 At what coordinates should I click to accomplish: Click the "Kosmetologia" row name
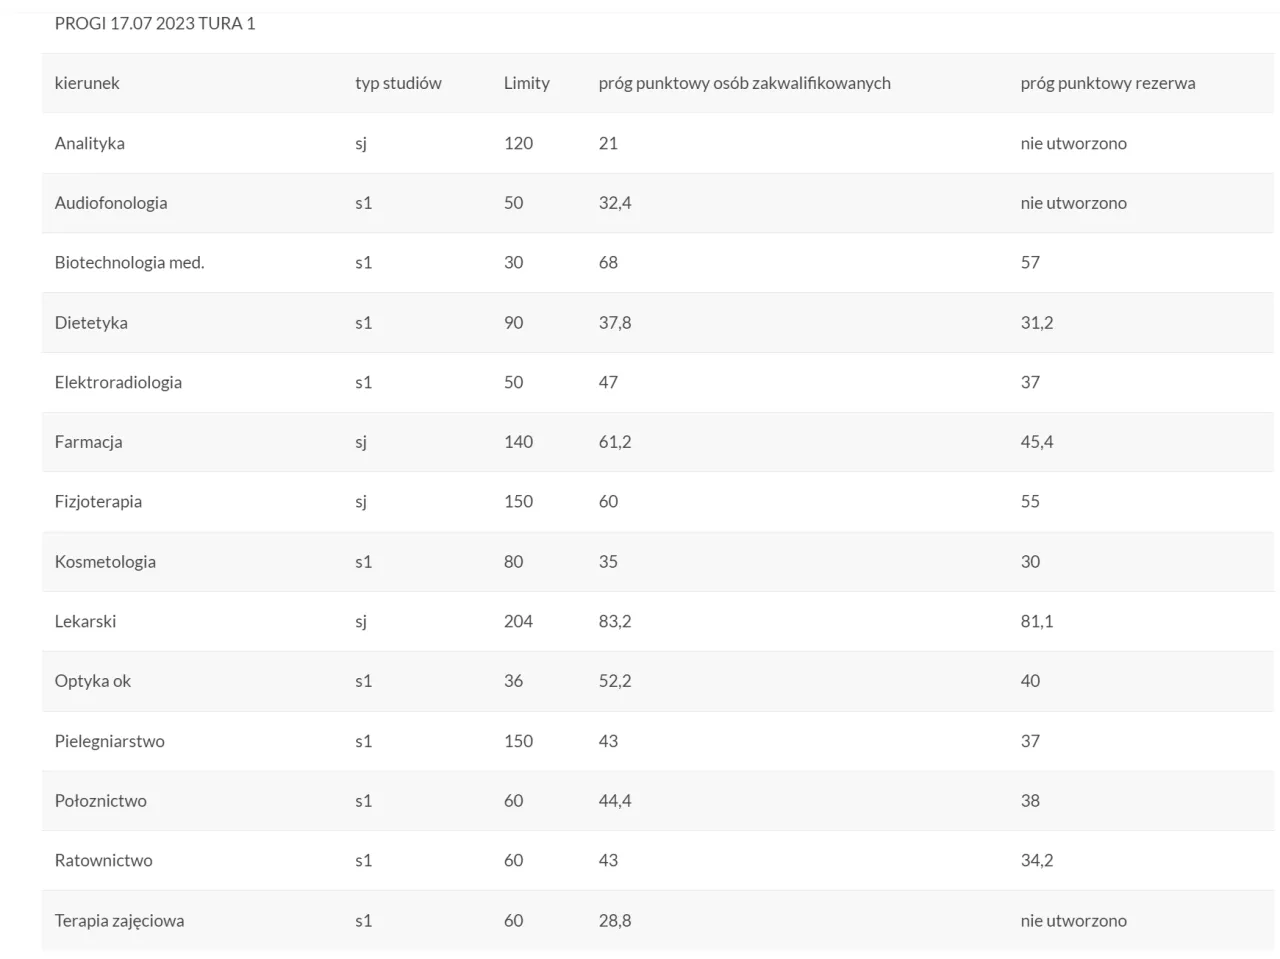click(105, 562)
